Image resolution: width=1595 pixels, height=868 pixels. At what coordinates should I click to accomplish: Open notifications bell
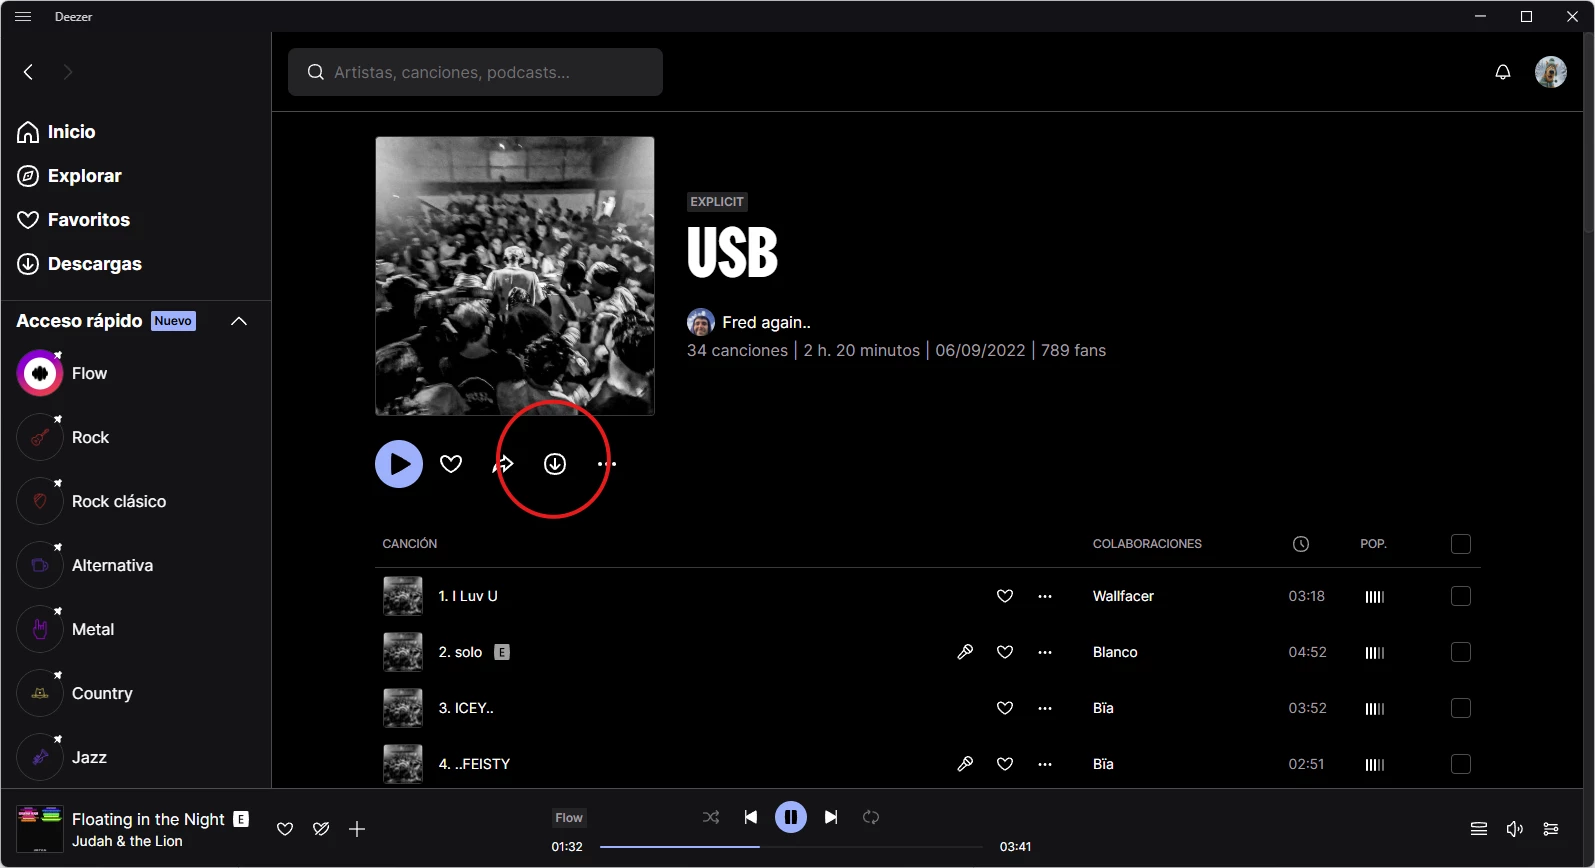pyautogui.click(x=1503, y=72)
